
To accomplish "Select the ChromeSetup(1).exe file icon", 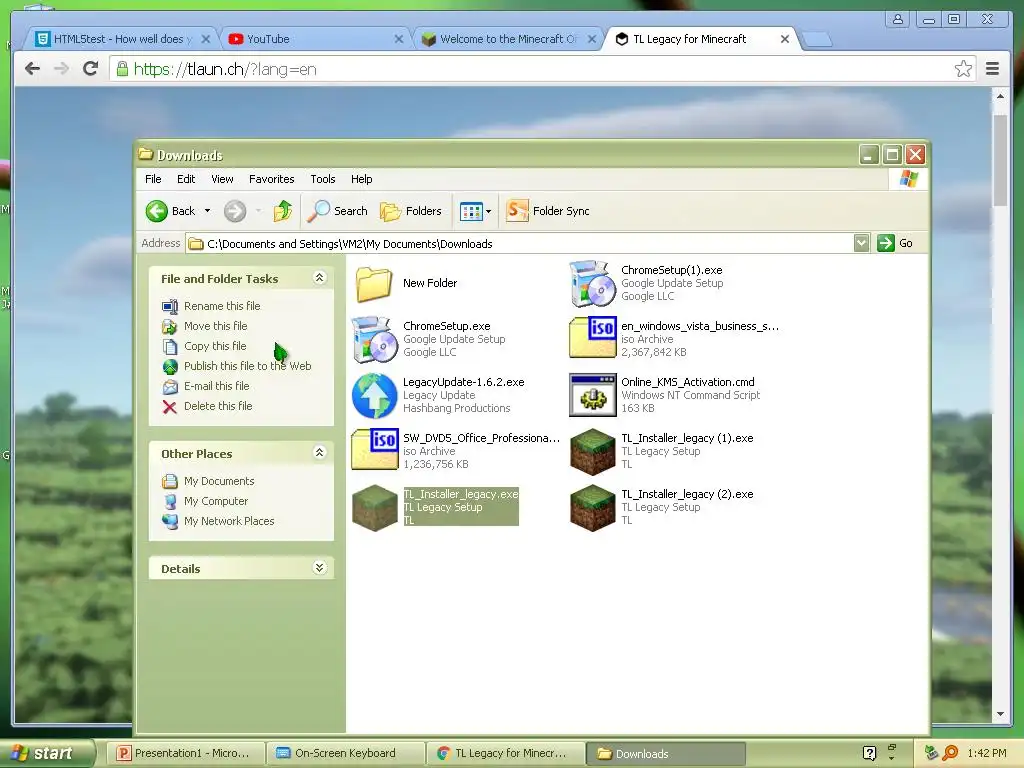I will (x=592, y=283).
